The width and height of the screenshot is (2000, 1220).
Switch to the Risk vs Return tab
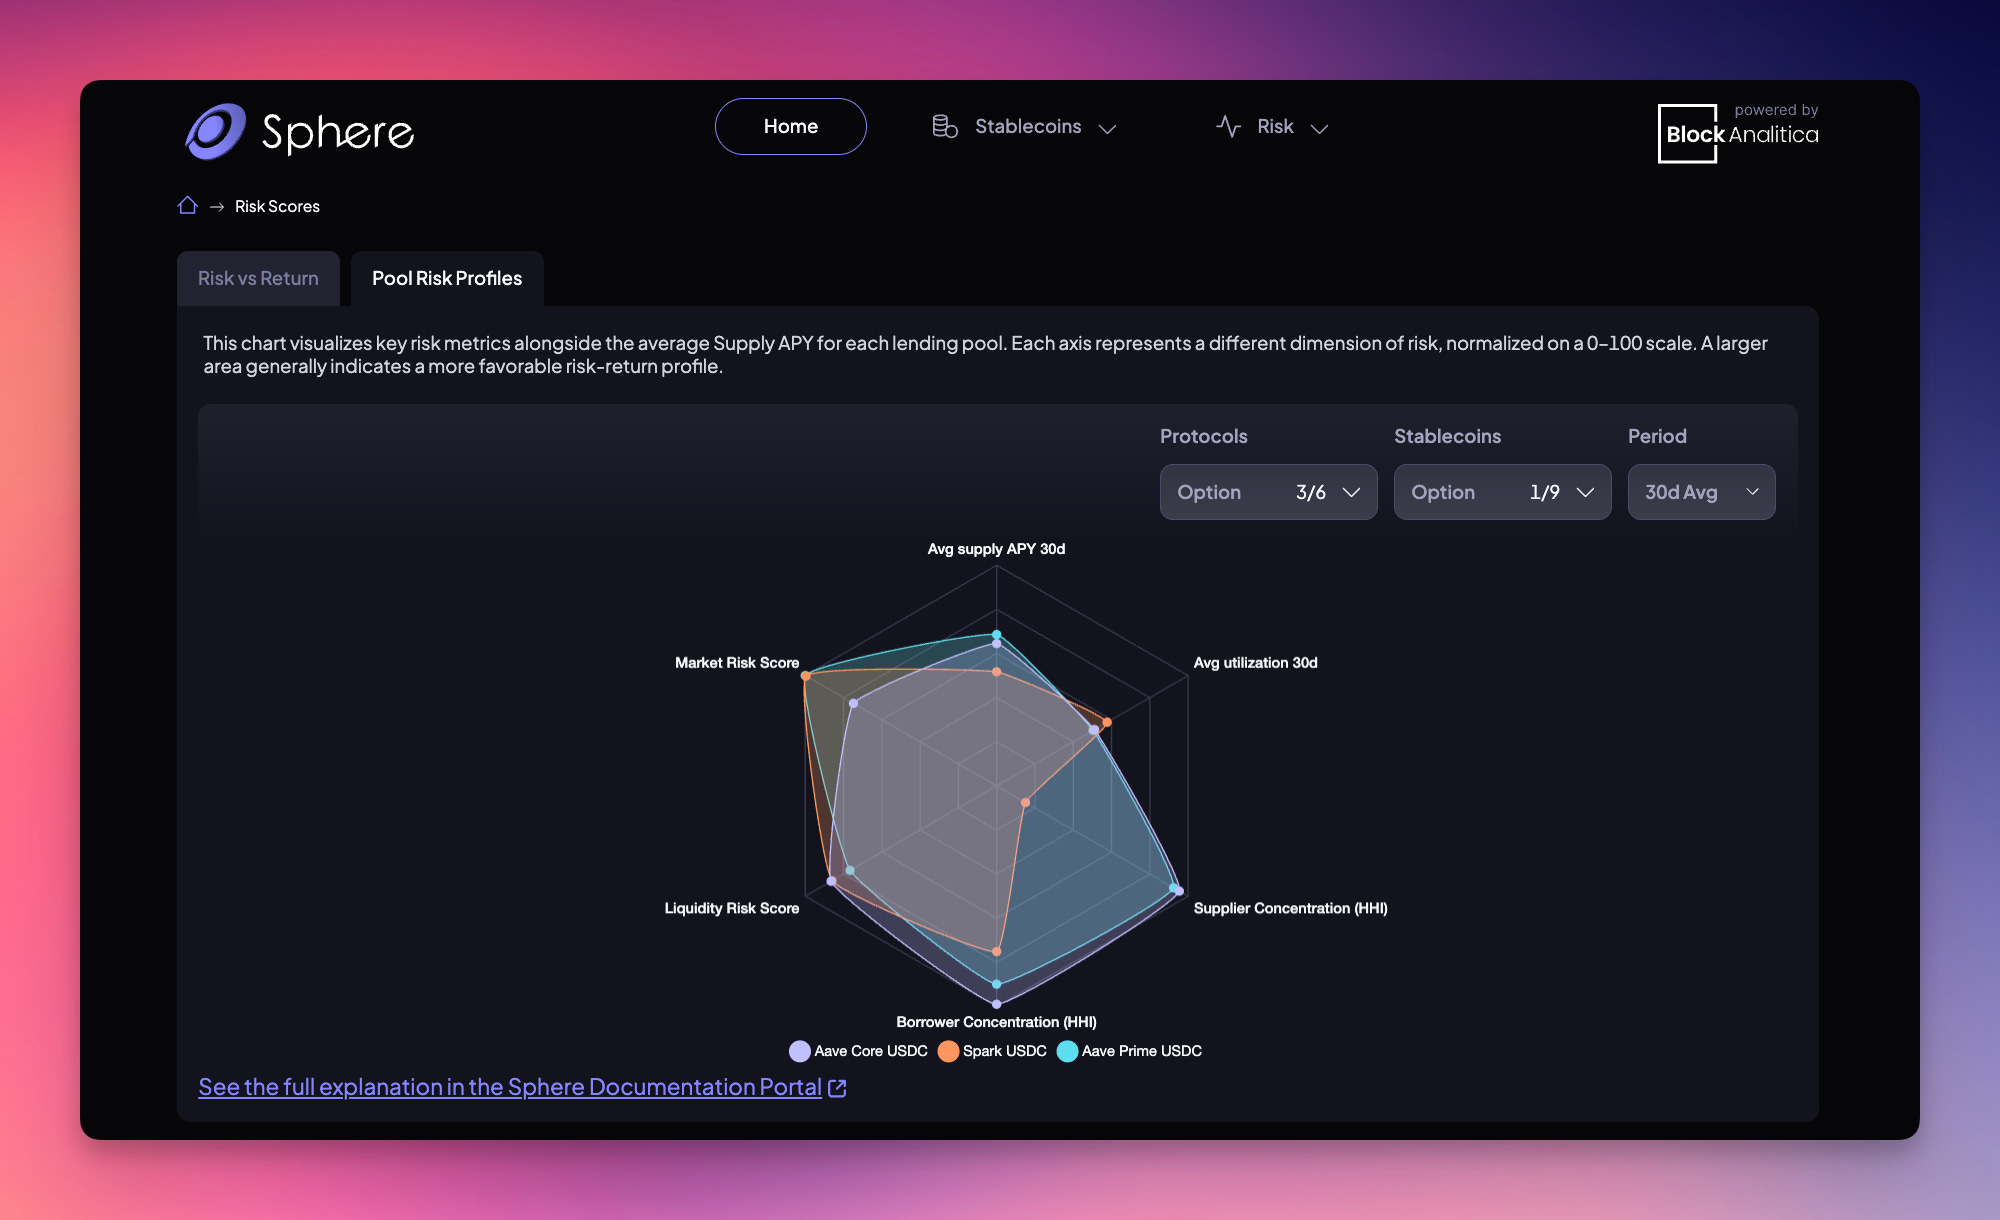click(258, 278)
